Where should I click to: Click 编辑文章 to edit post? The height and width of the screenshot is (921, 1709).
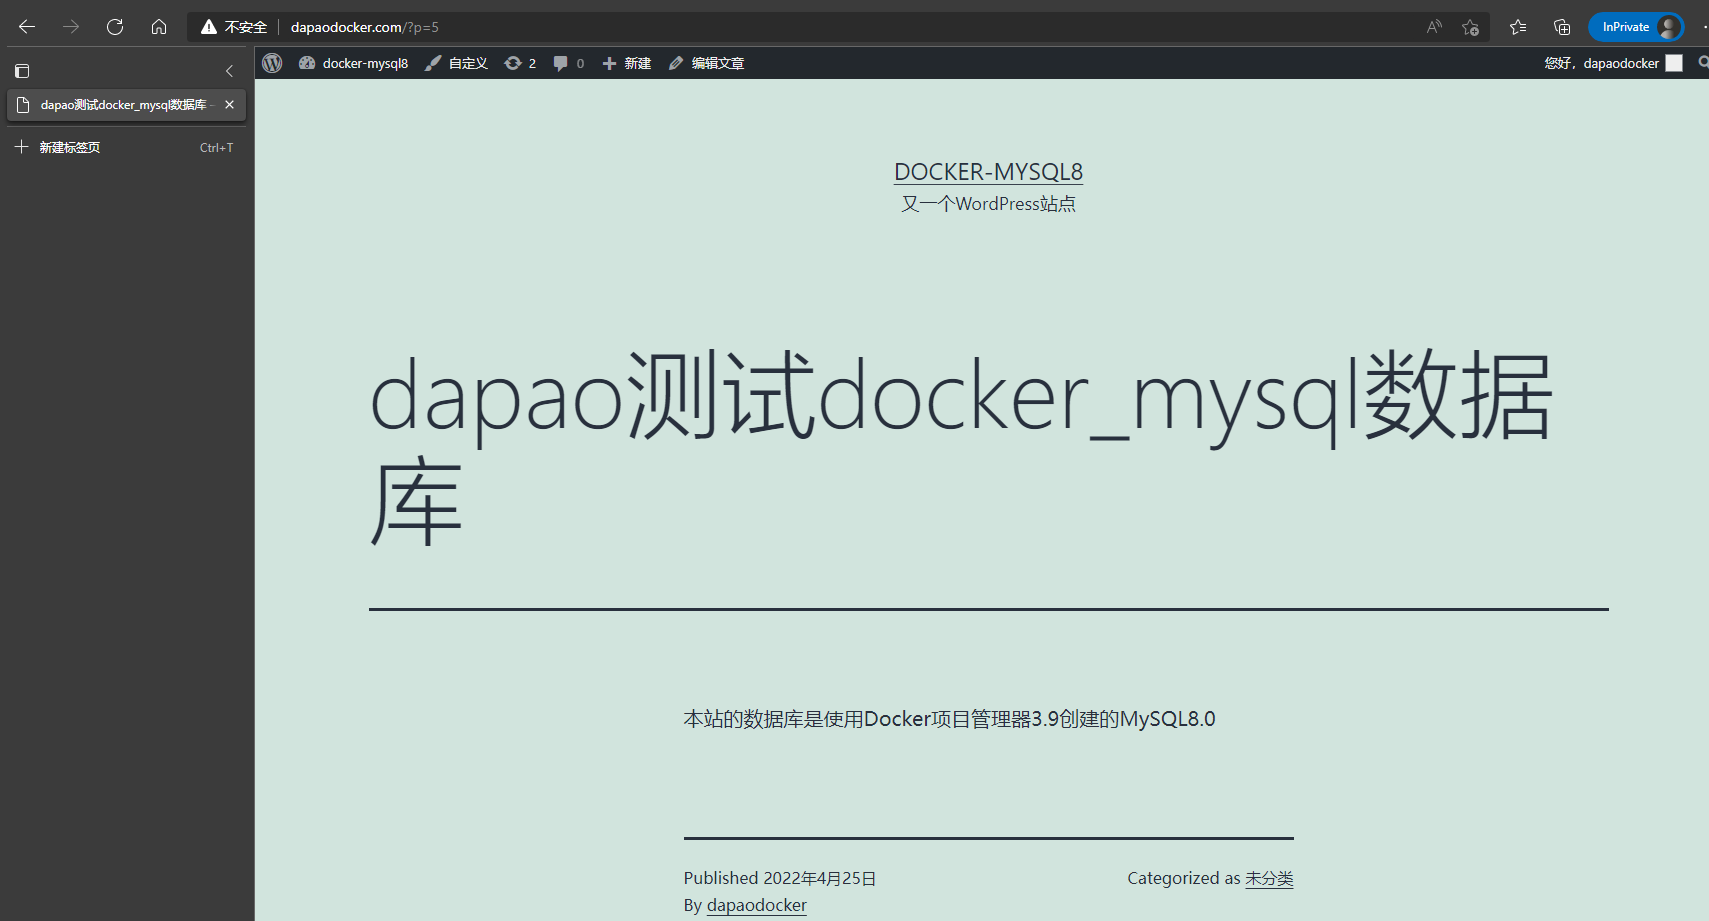coord(707,63)
